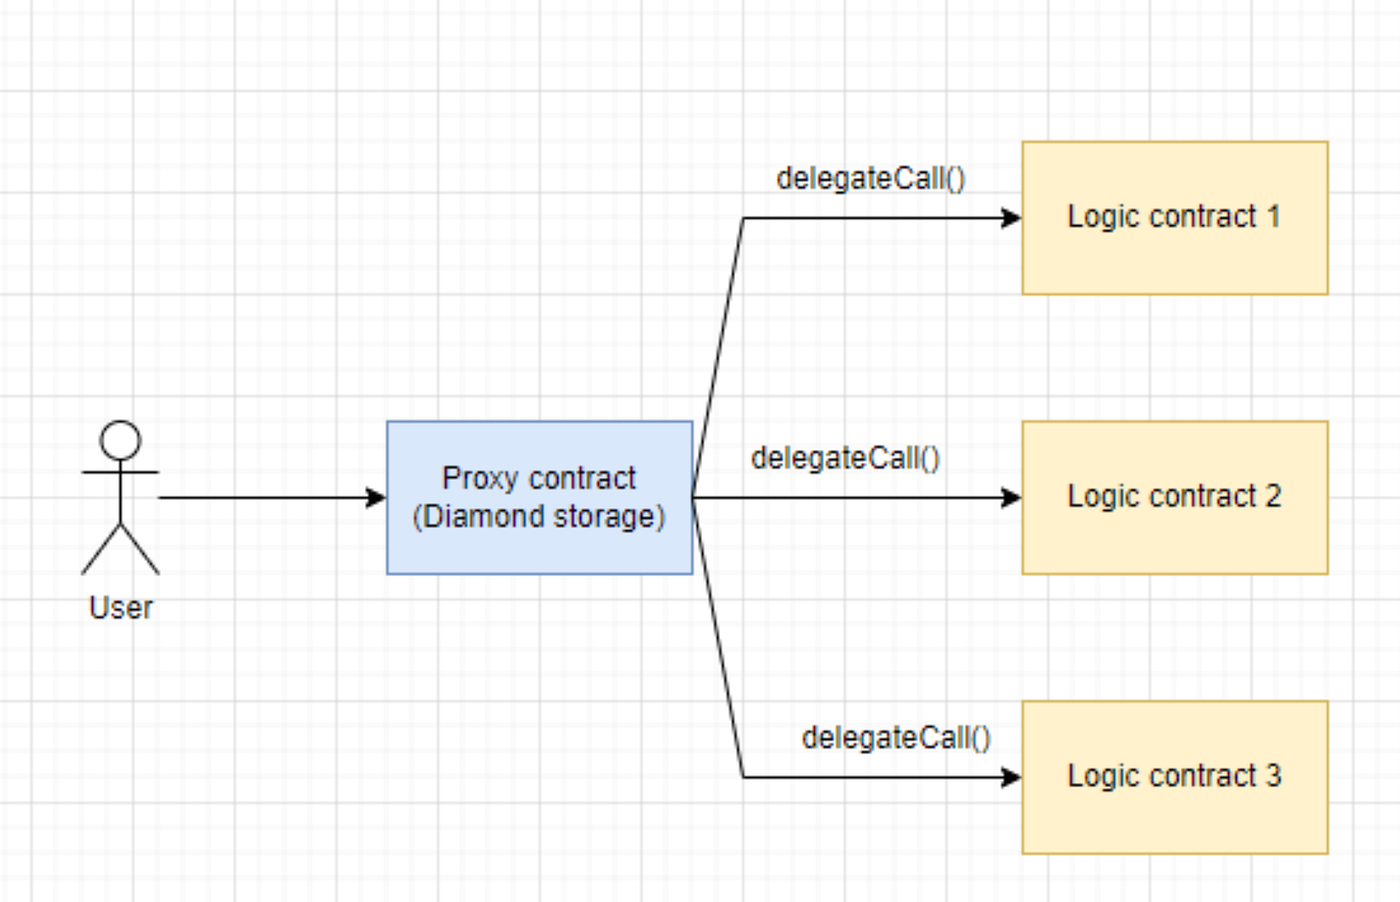
Task: Click the delegateCall() label above Logic contract 1 arrow
Action: [x=871, y=179]
